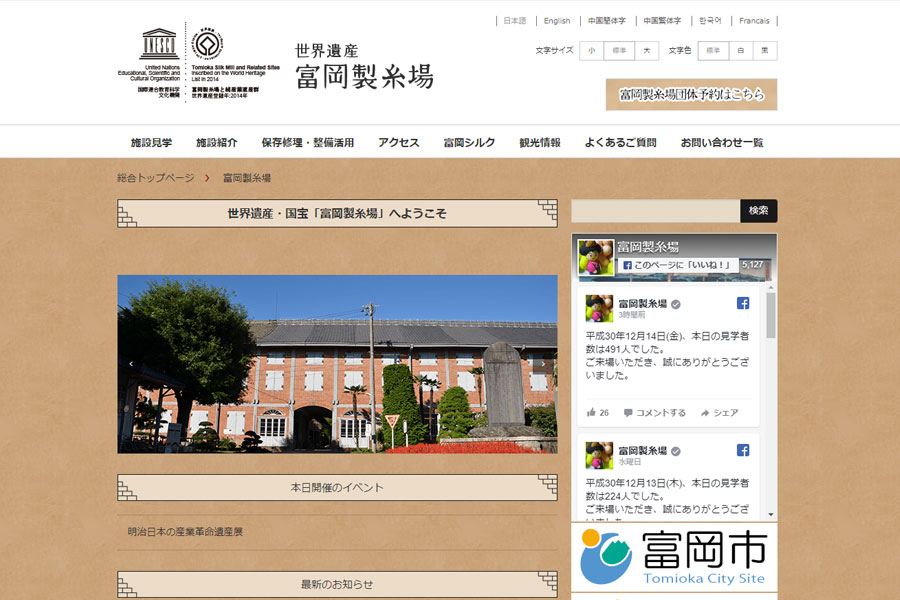This screenshot has width=900, height=600.
Task: Click the site search text field
Action: pos(655,211)
